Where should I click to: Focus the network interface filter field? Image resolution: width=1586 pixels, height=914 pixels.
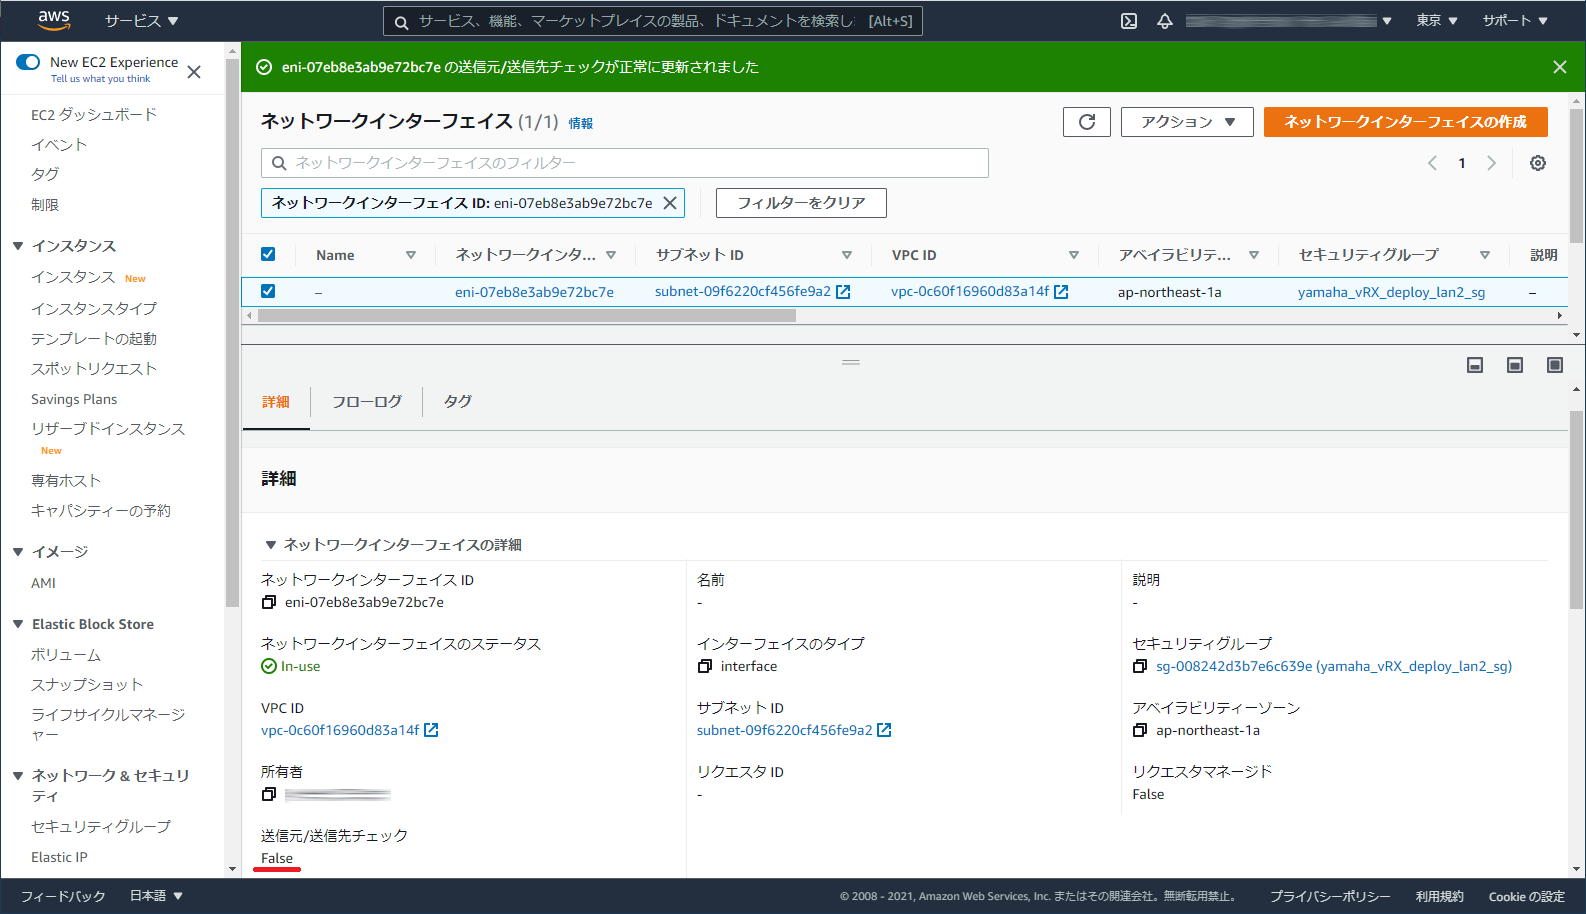tap(625, 163)
